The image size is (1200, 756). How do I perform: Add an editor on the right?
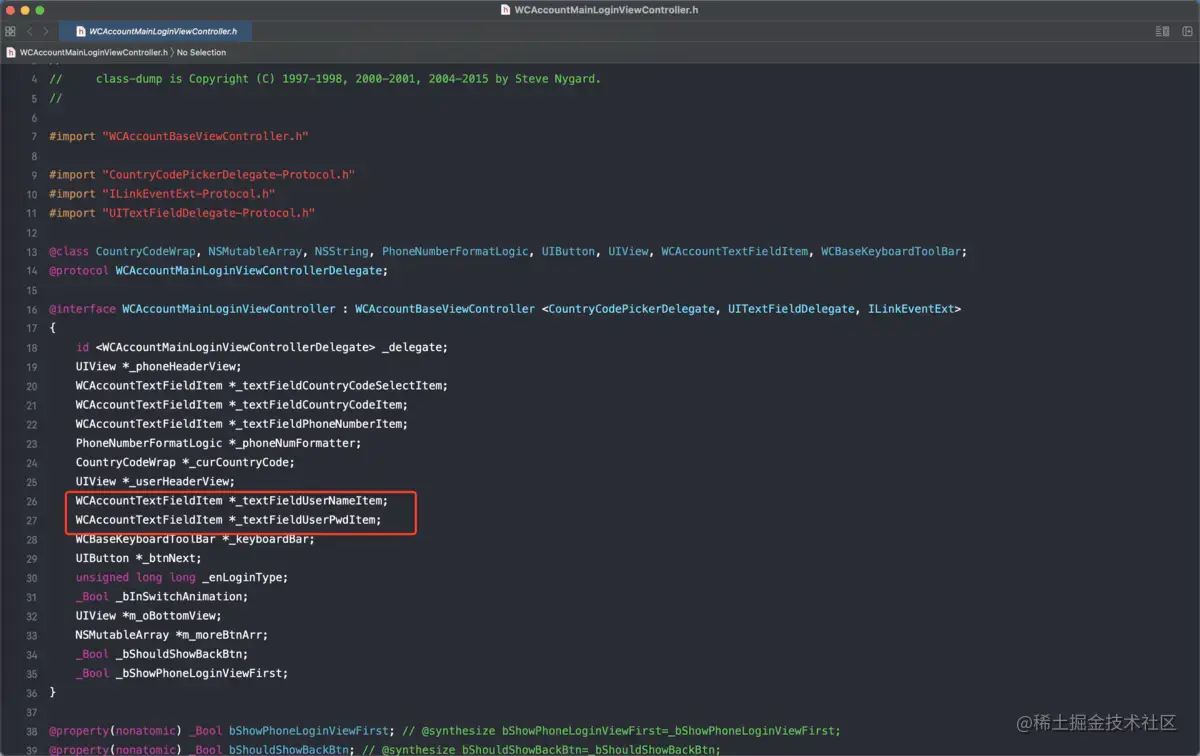coord(1187,31)
